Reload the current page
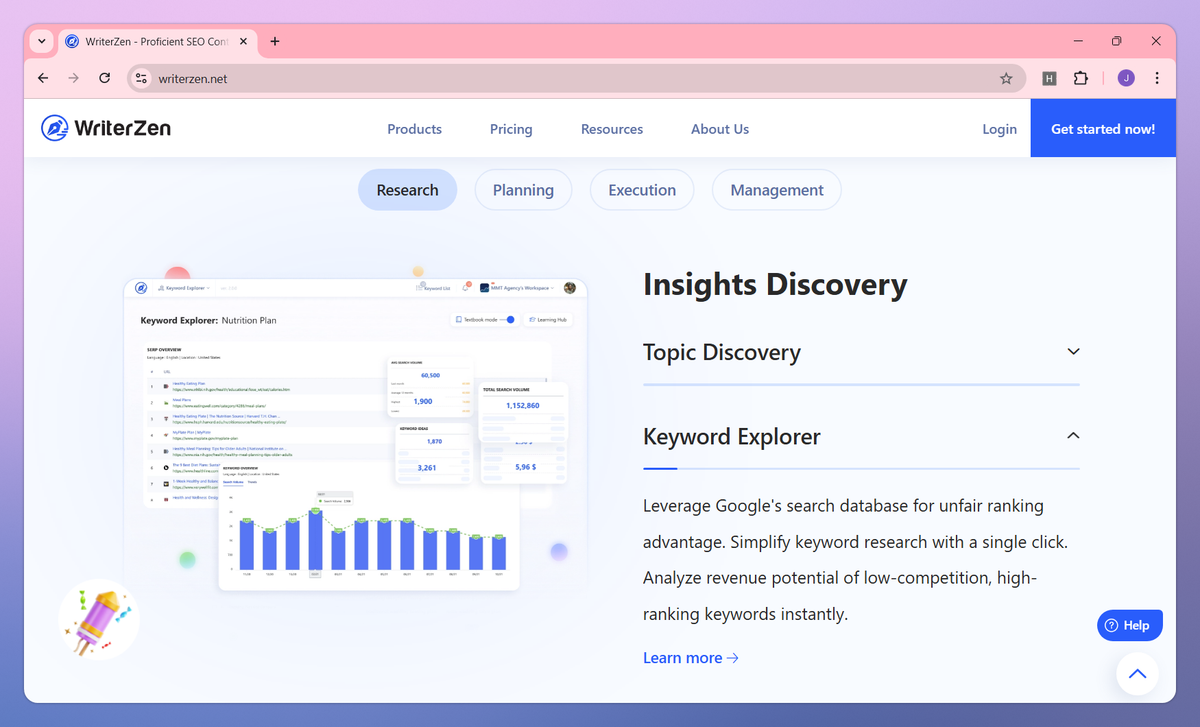The height and width of the screenshot is (727, 1200). coord(104,78)
